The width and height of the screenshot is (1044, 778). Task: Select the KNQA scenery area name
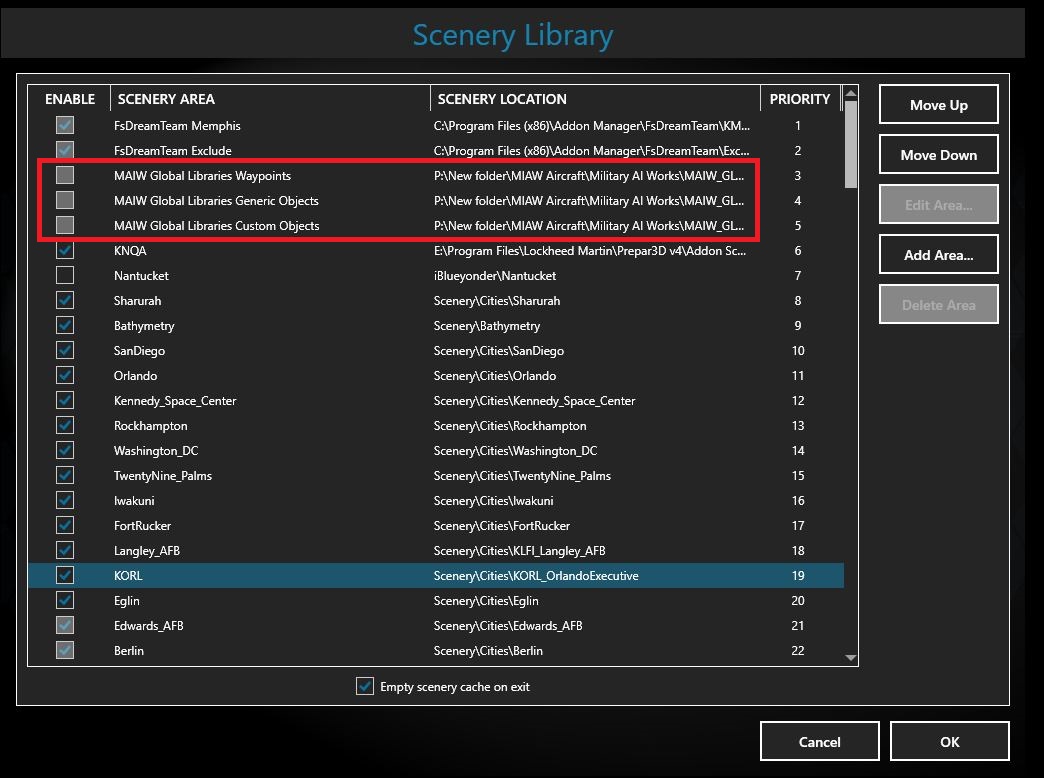130,250
